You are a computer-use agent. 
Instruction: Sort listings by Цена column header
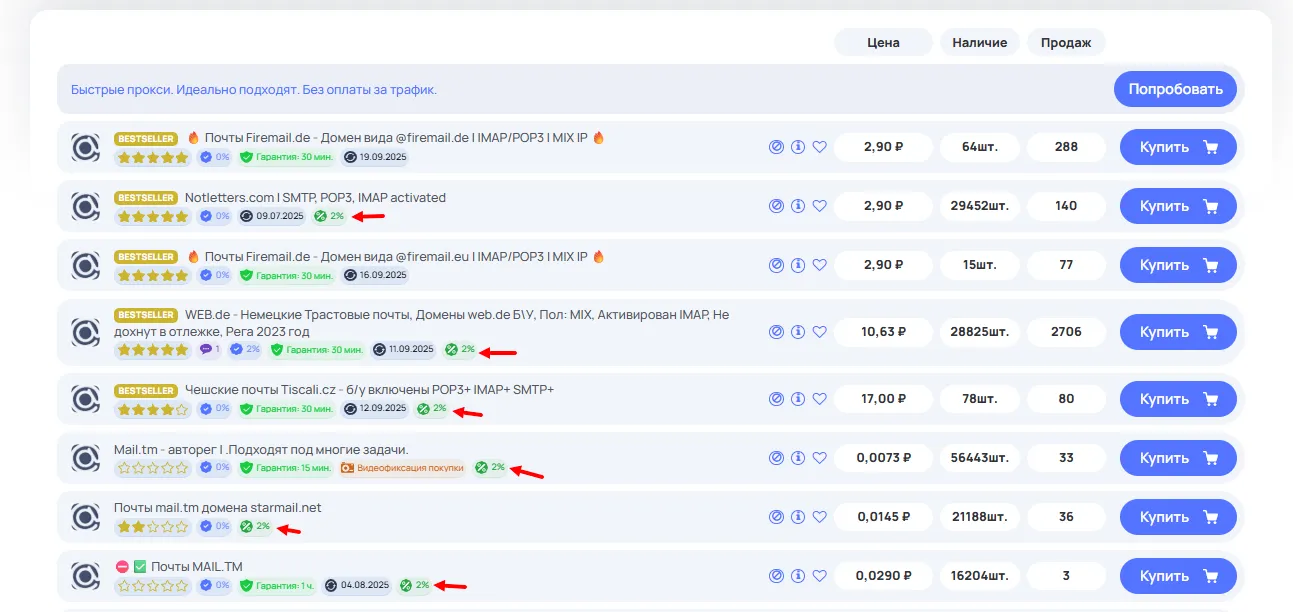(x=883, y=42)
